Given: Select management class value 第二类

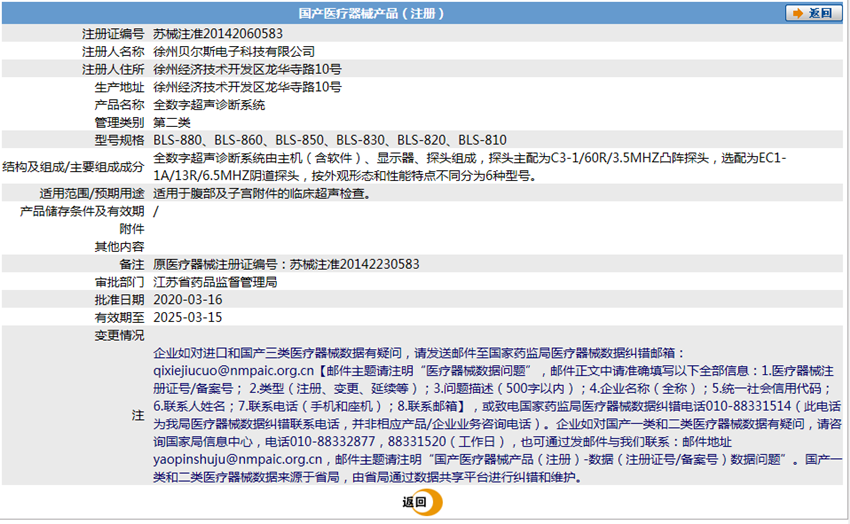Looking at the screenshot, I should pos(172,122).
